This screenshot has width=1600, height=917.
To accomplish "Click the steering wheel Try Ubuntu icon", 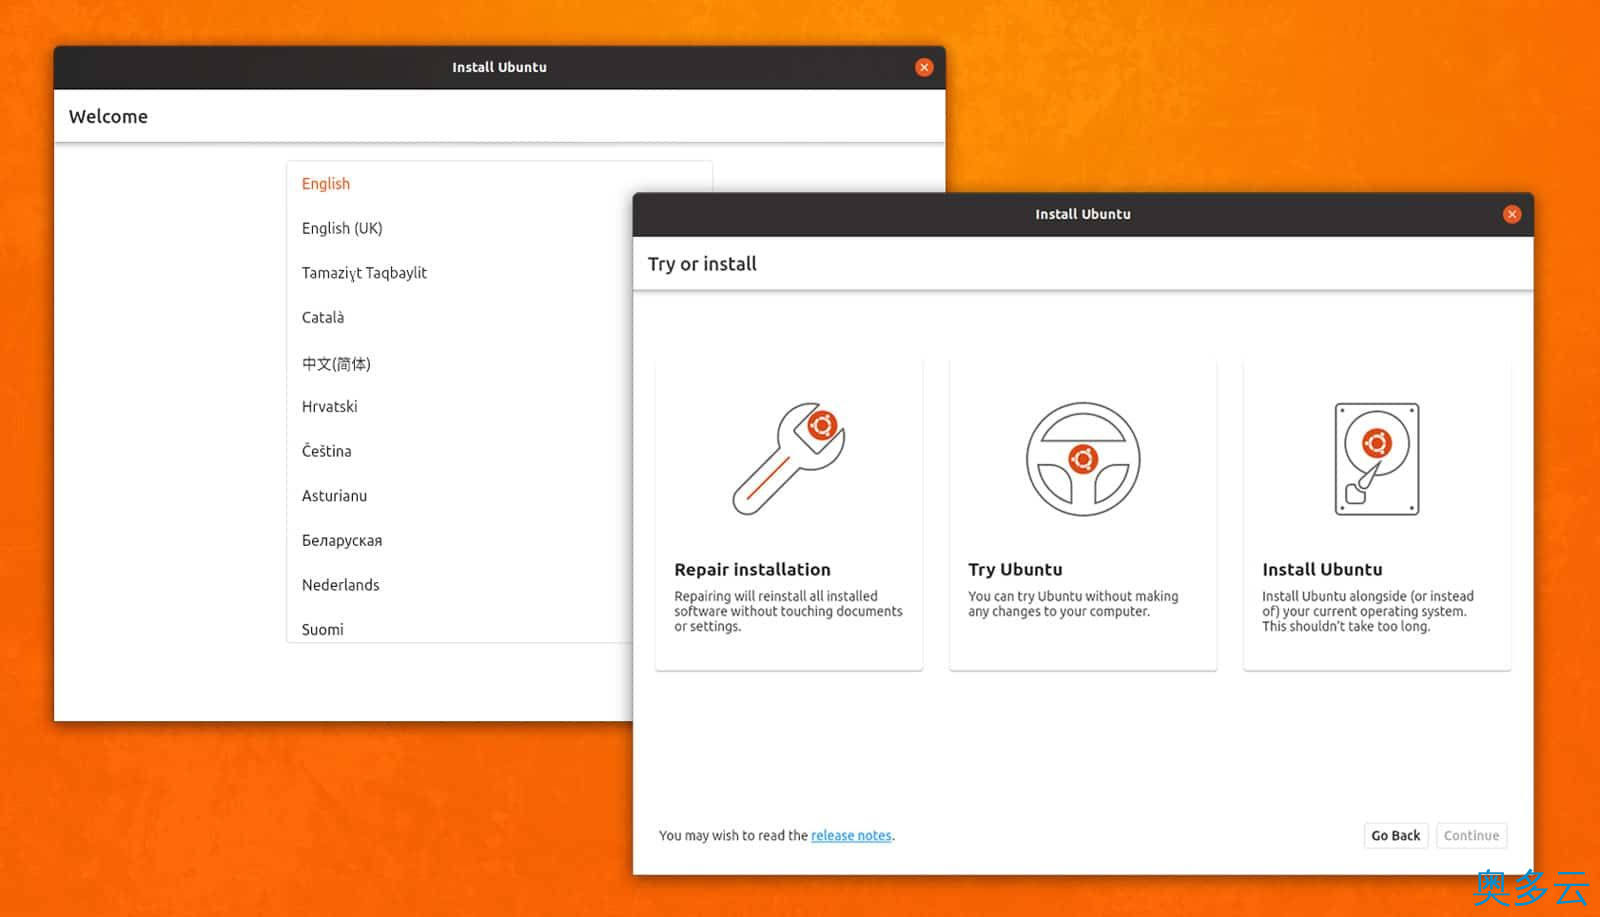I will coord(1082,459).
